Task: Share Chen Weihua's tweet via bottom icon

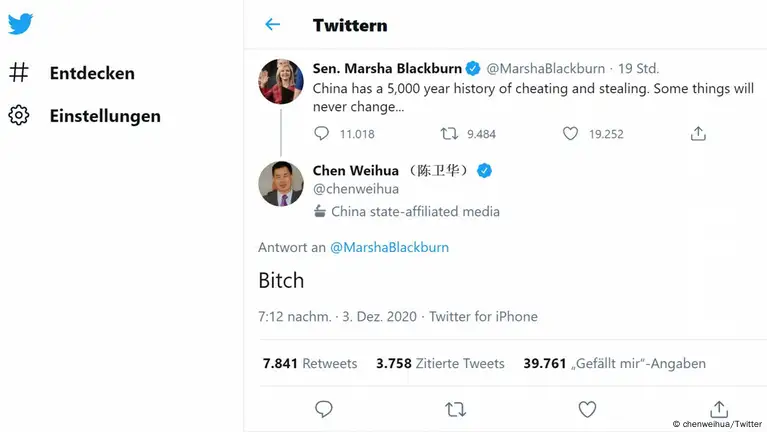Action: click(x=718, y=409)
